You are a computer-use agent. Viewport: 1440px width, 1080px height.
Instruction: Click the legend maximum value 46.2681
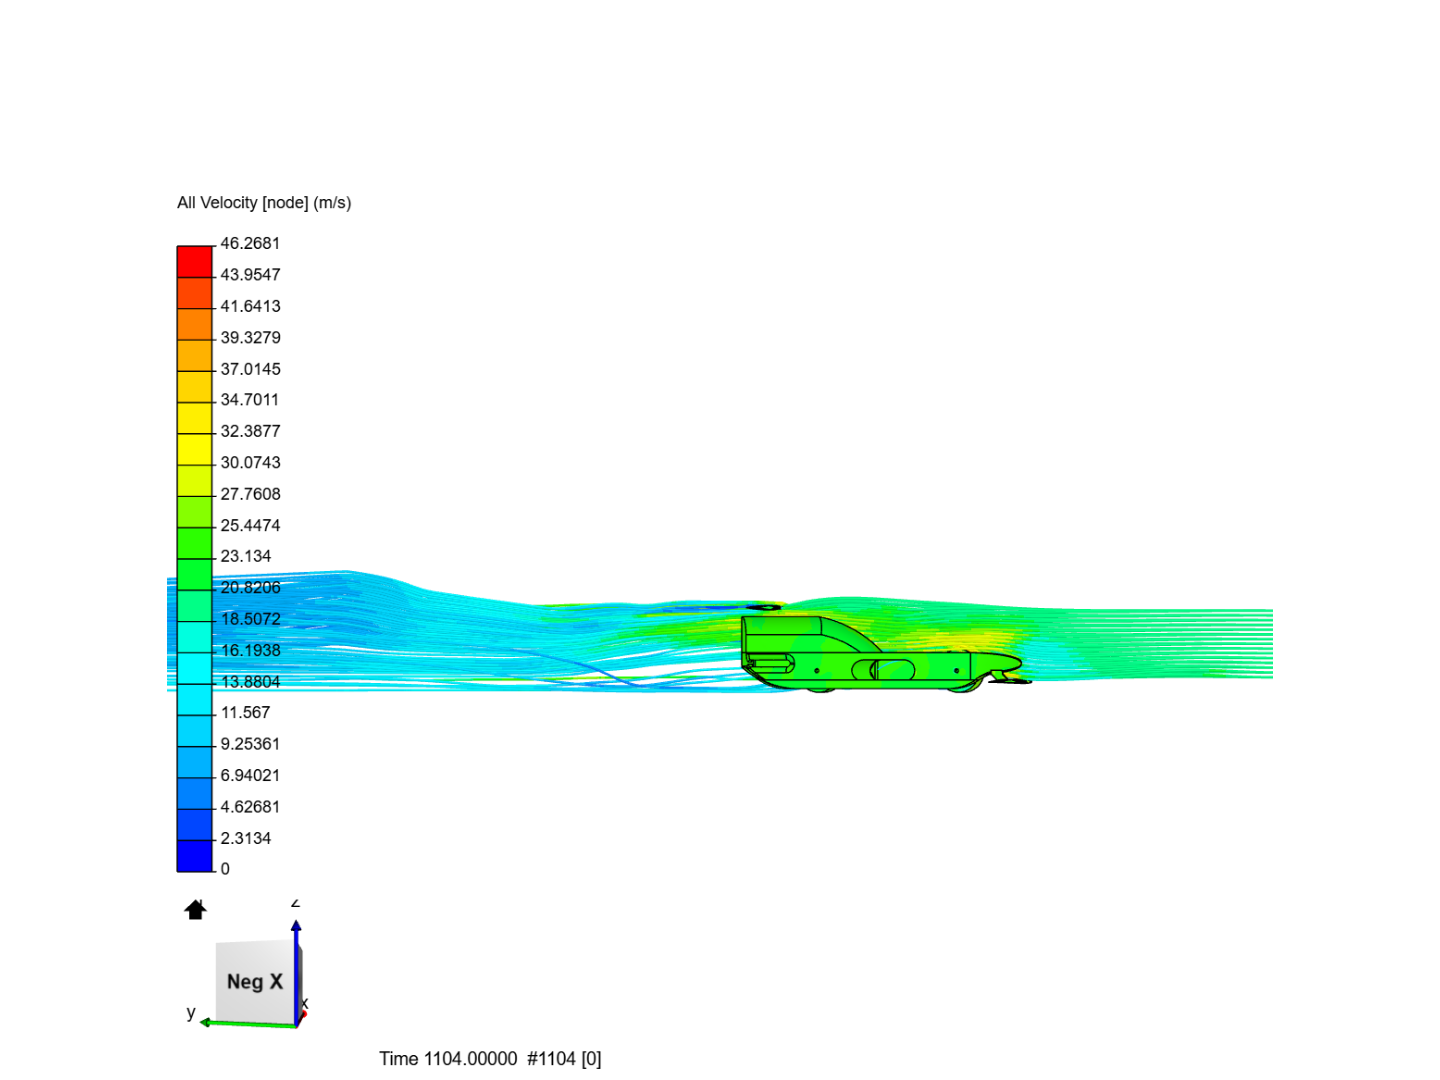[x=250, y=243]
